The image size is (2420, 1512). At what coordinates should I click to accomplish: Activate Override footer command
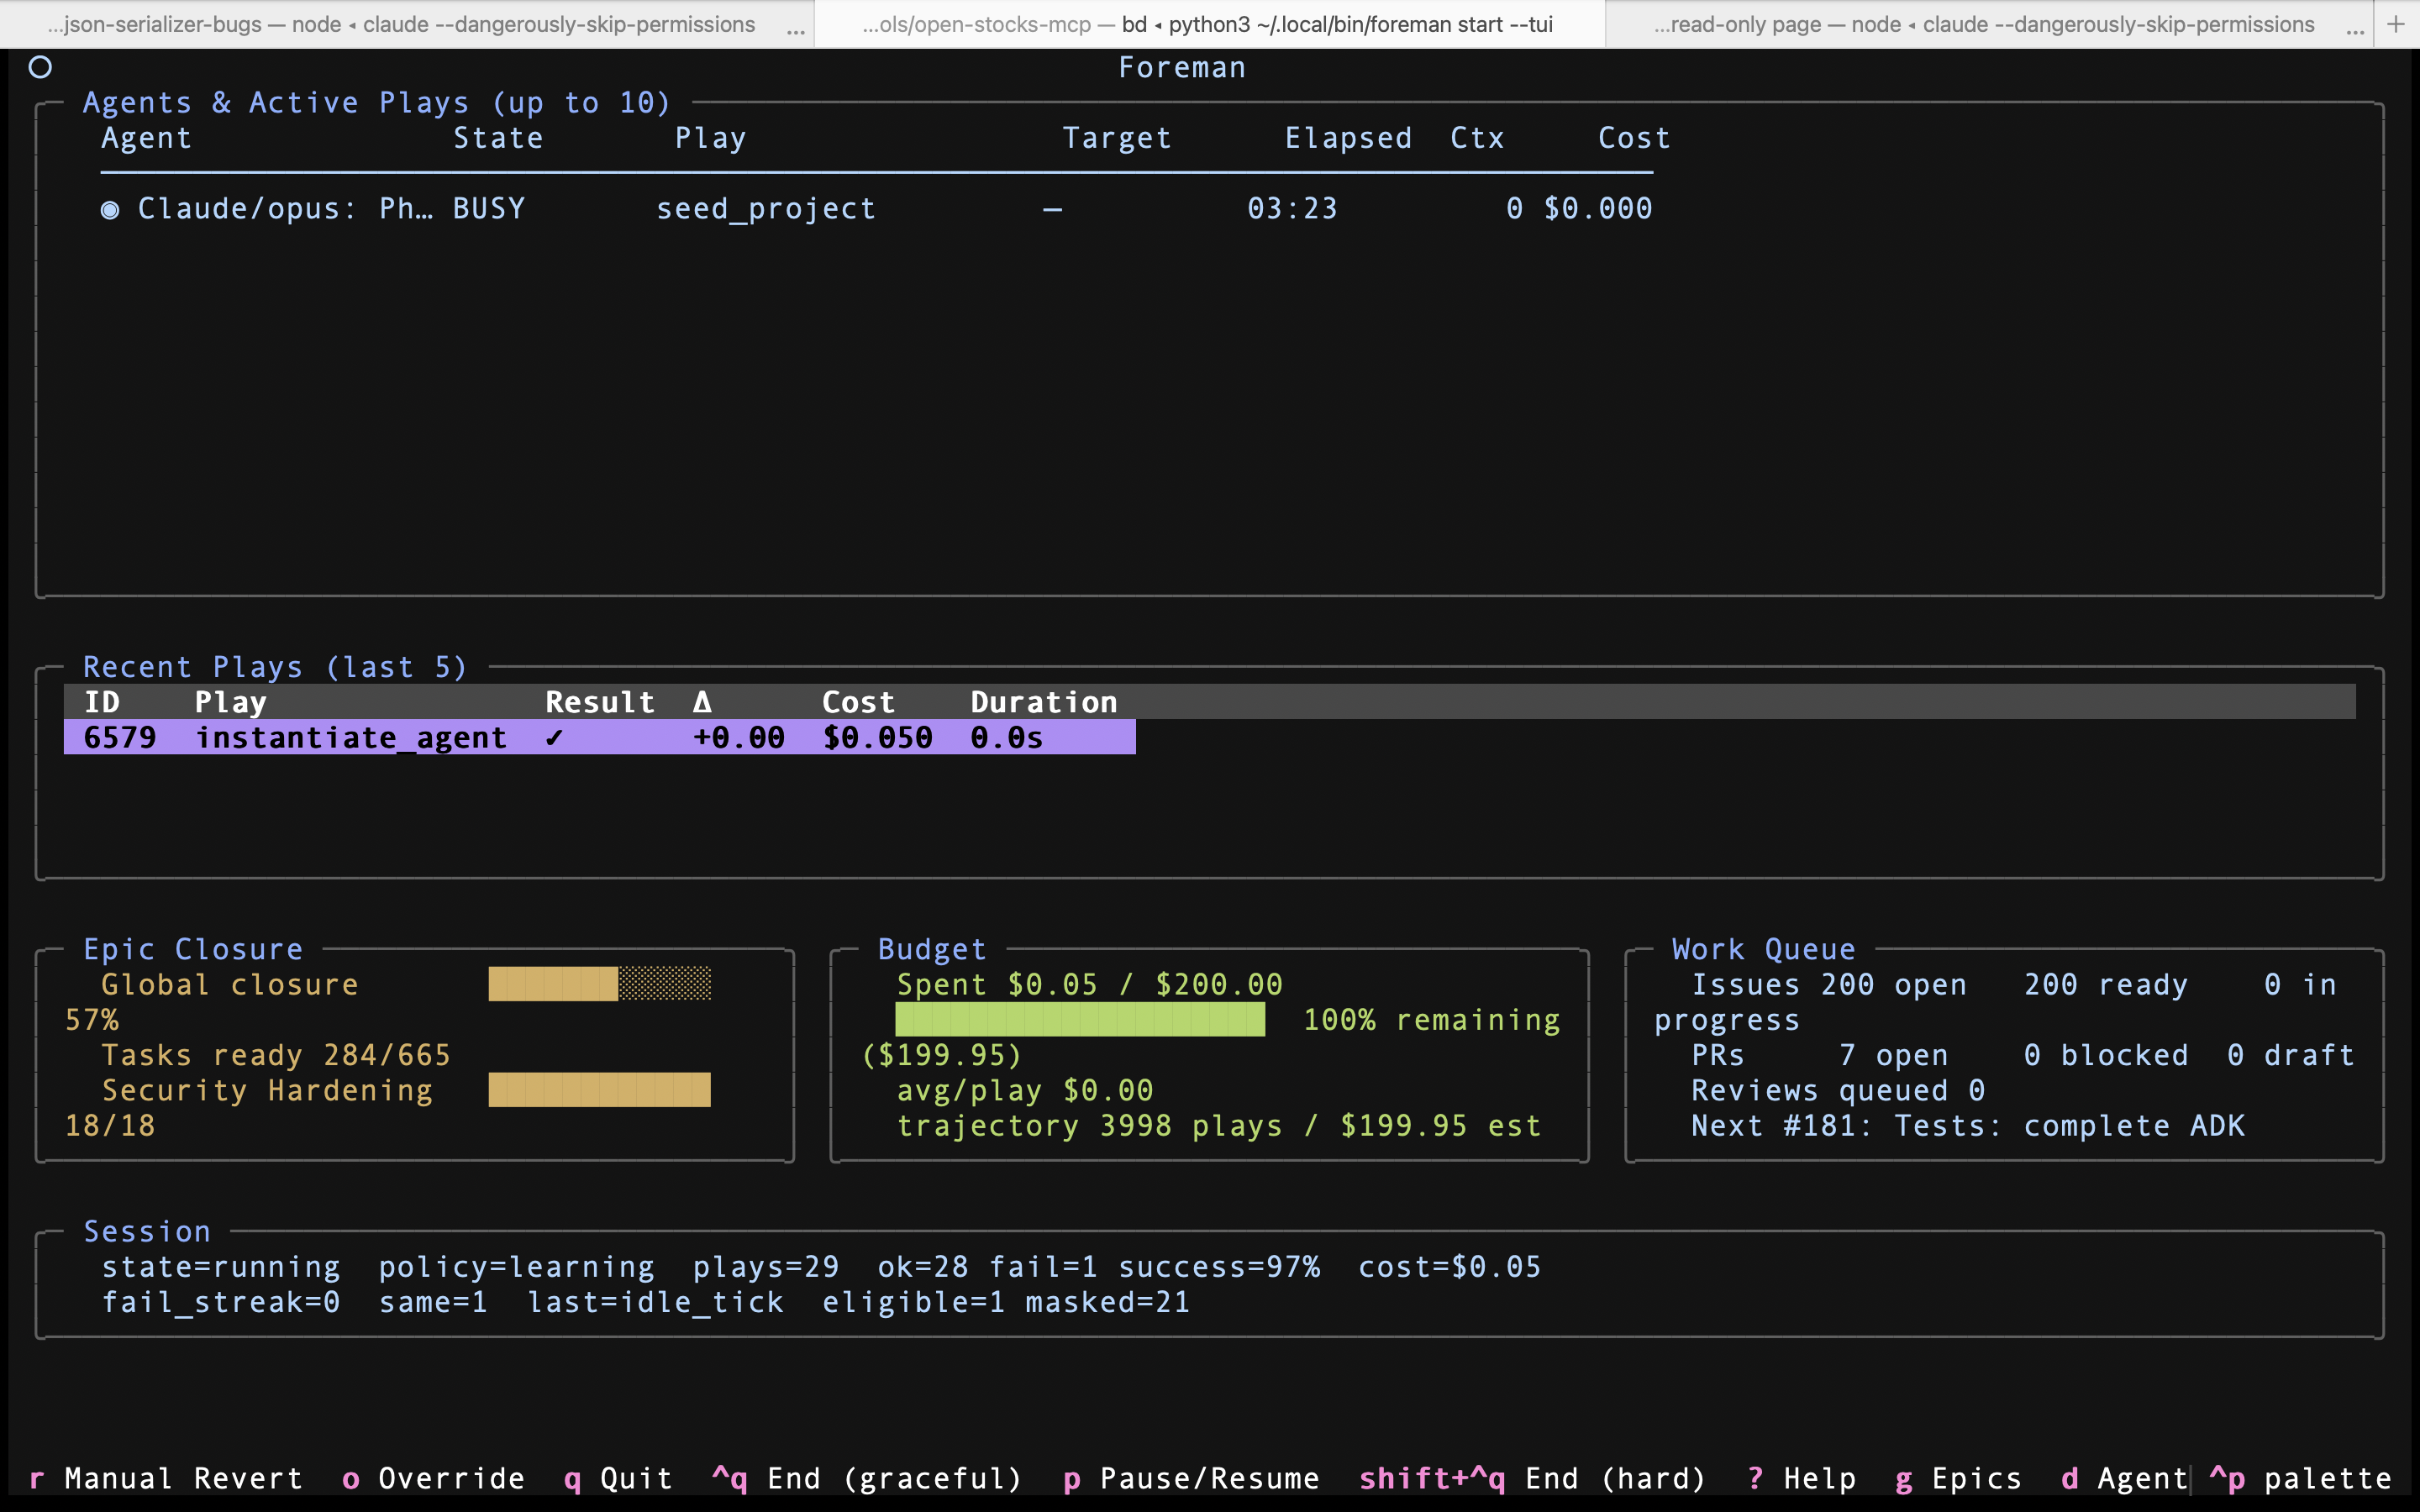pos(433,1478)
